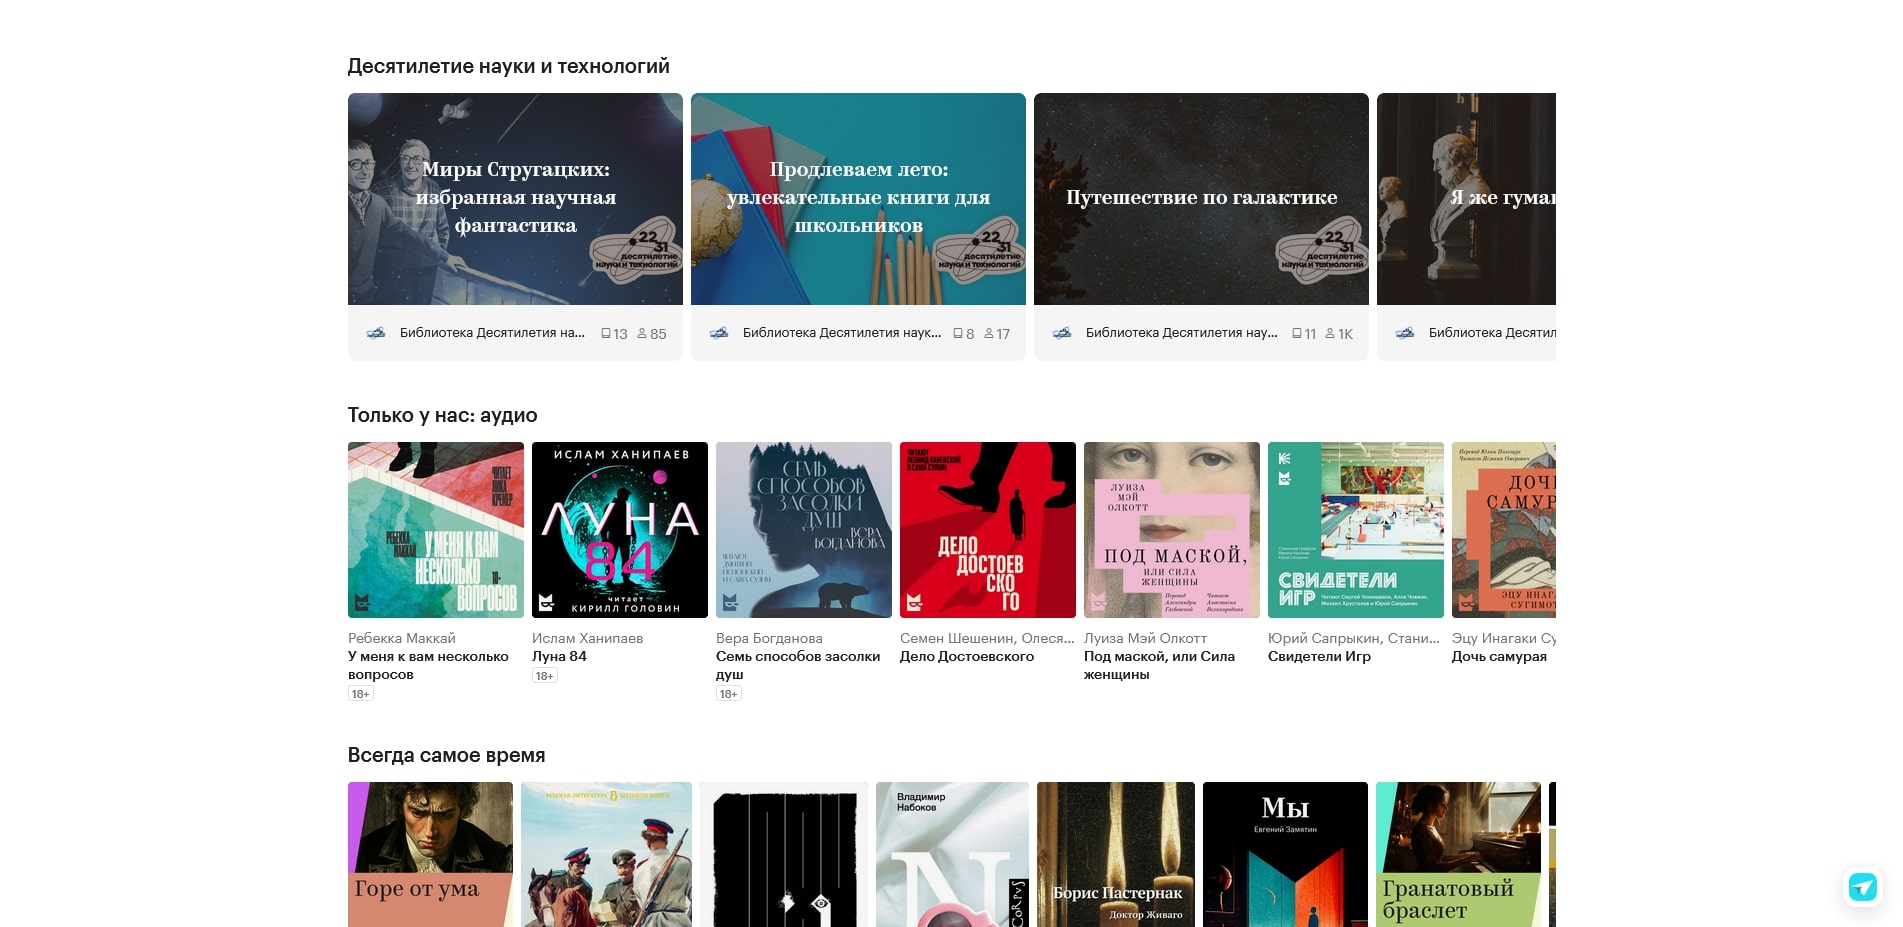Image resolution: width=1903 pixels, height=927 pixels.
Task: Open the Мы book cover by Замятин
Action: tap(1285, 855)
